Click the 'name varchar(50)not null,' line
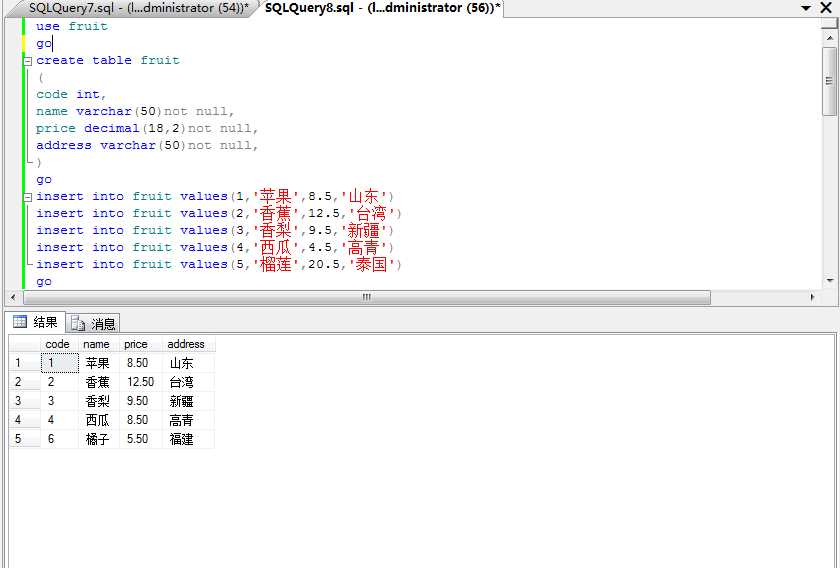The width and height of the screenshot is (840, 568). click(x=135, y=111)
